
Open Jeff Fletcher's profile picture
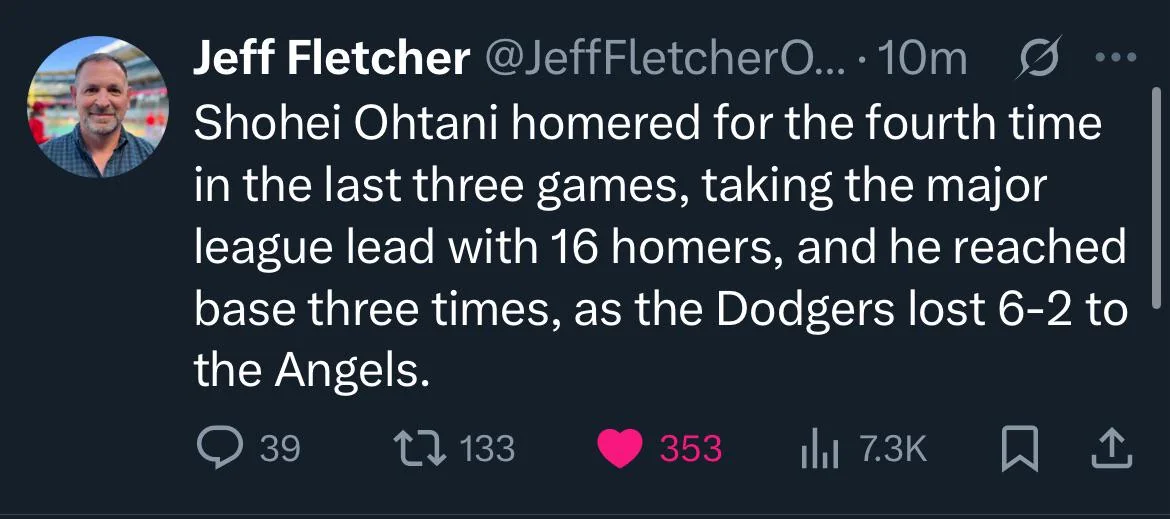coord(98,107)
